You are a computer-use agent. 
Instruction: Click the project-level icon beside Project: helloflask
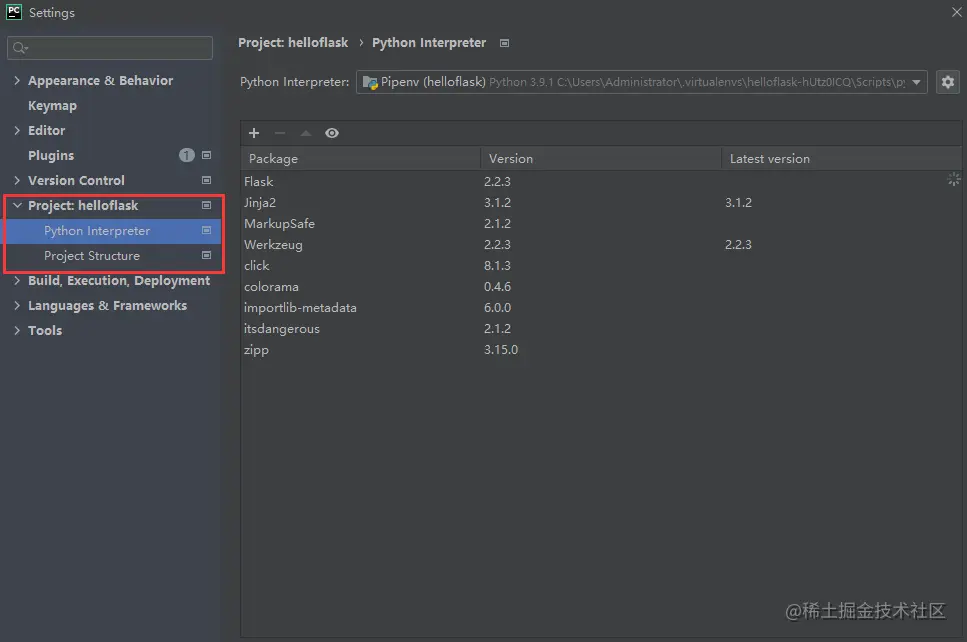coord(207,205)
